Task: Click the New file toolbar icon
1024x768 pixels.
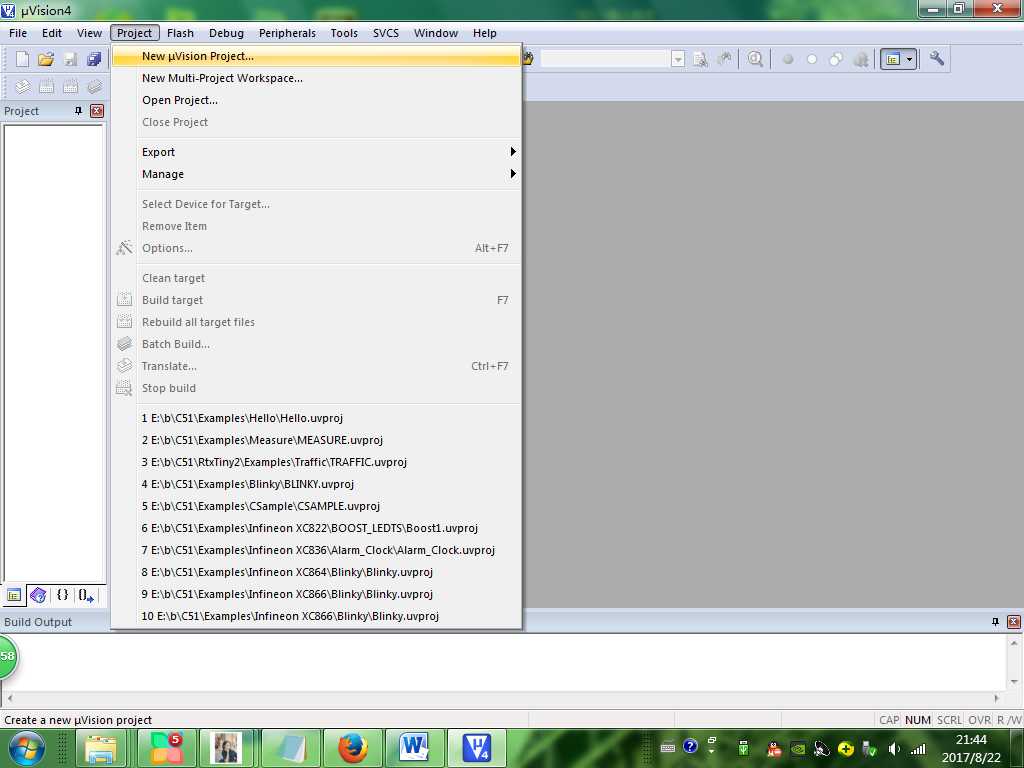Action: click(x=22, y=59)
